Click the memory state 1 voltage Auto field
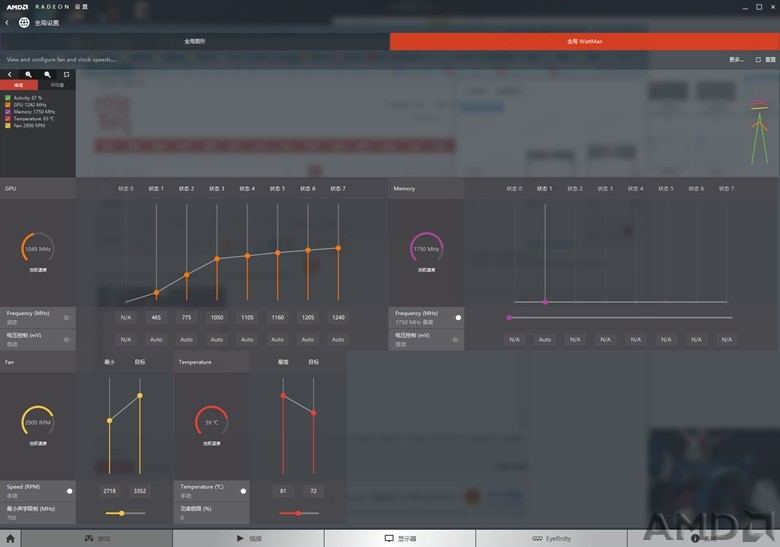Image resolution: width=780 pixels, height=547 pixels. click(x=545, y=340)
